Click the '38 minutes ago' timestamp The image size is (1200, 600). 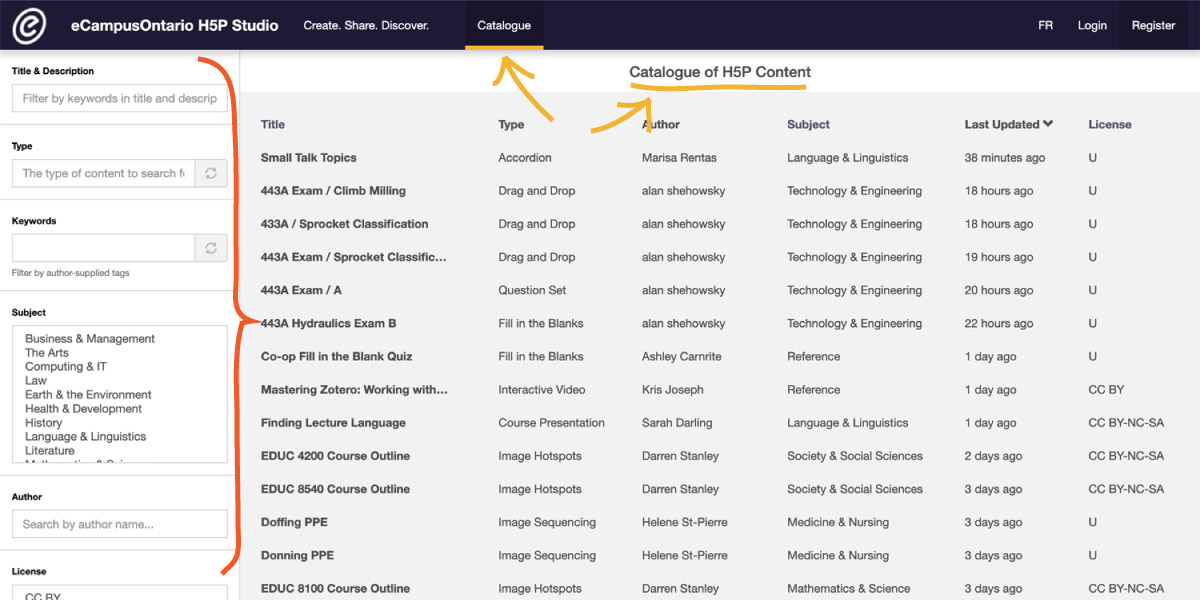(1005, 158)
